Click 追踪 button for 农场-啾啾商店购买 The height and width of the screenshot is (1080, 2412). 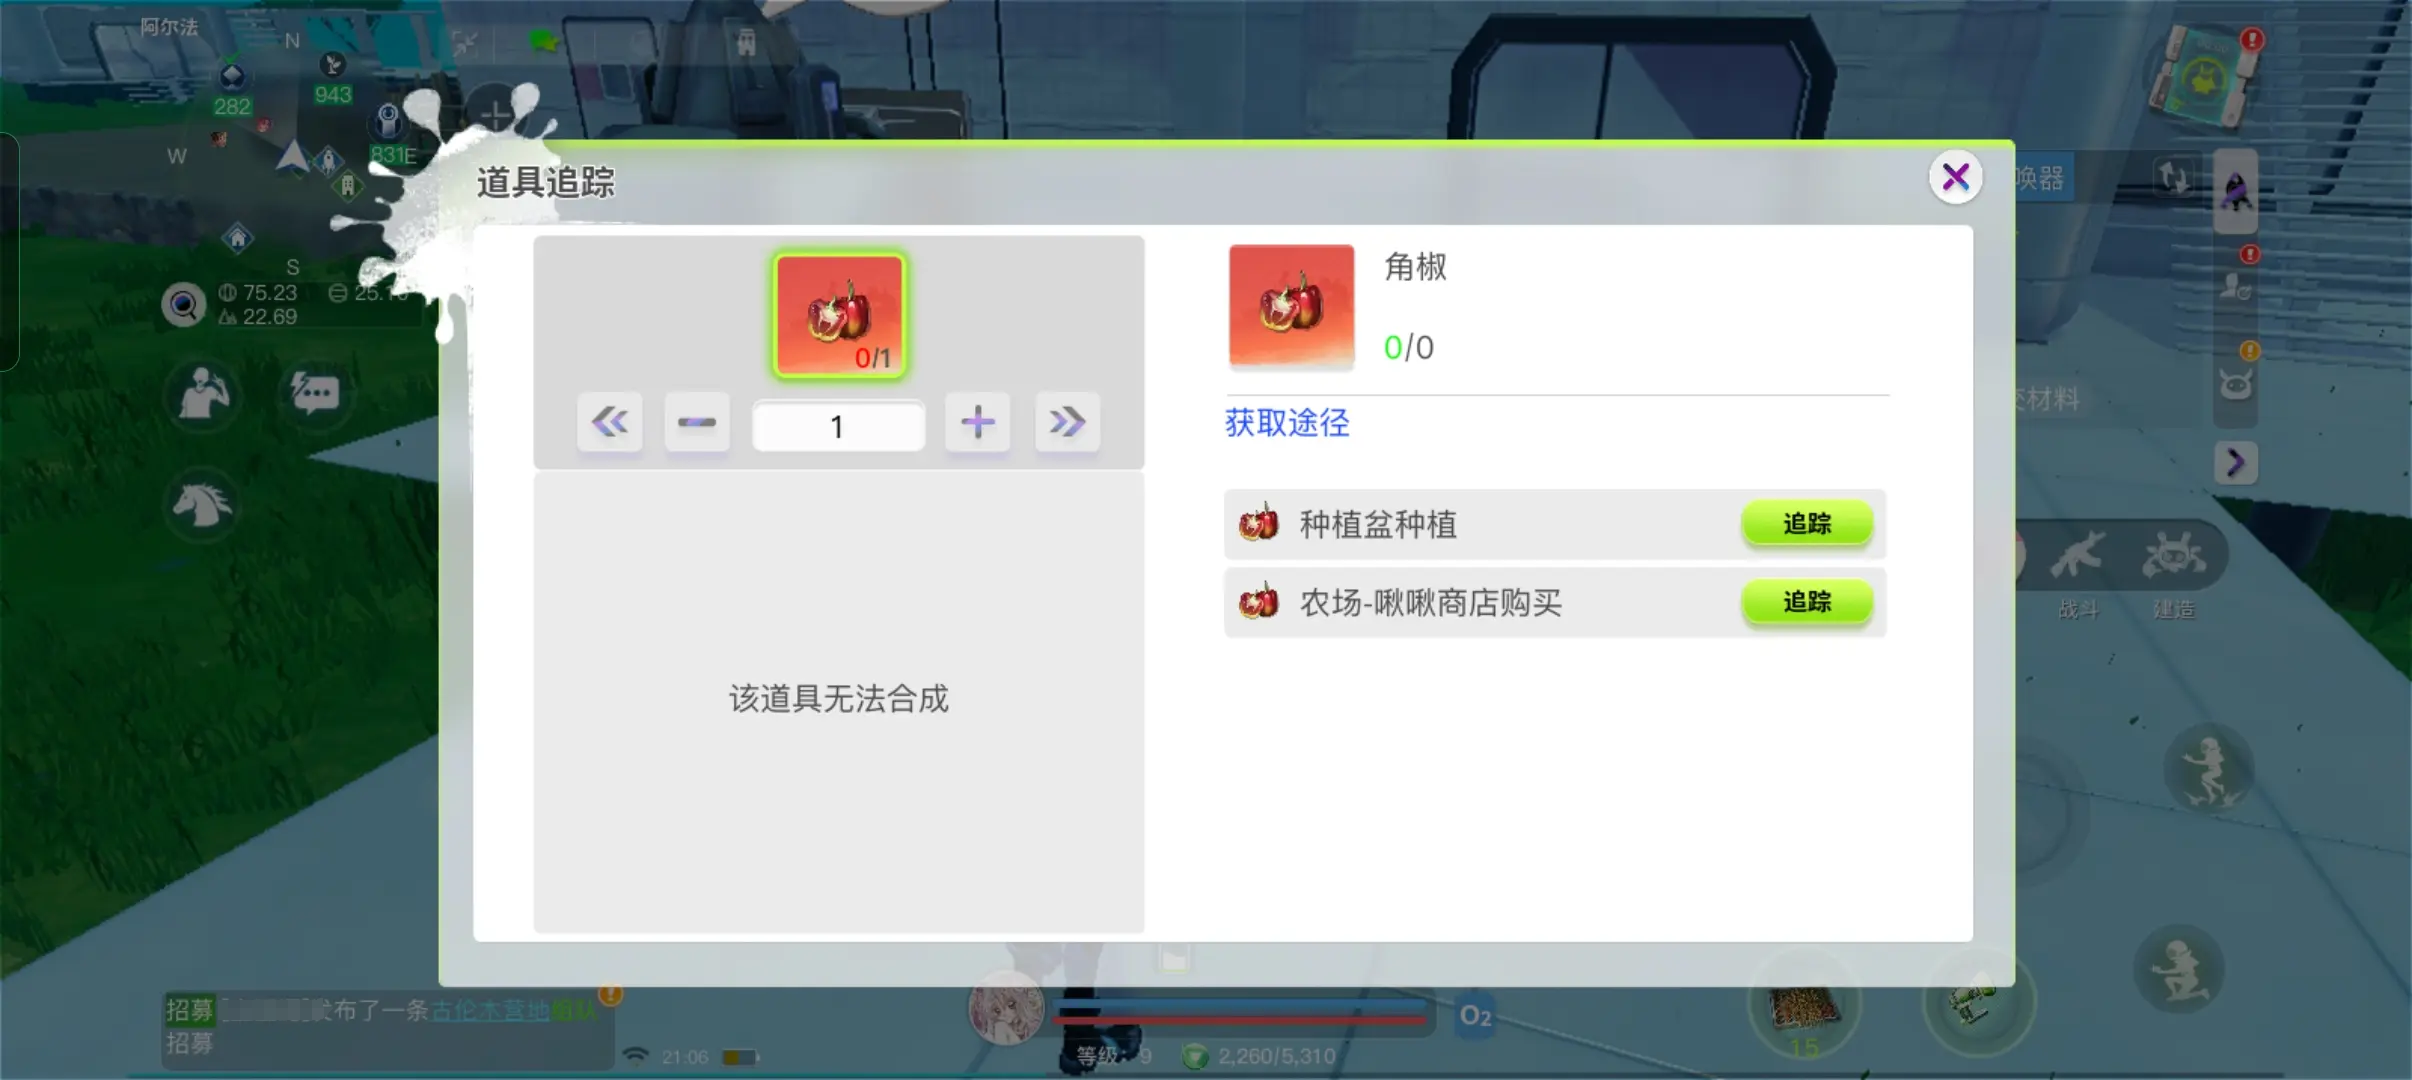(x=1806, y=602)
